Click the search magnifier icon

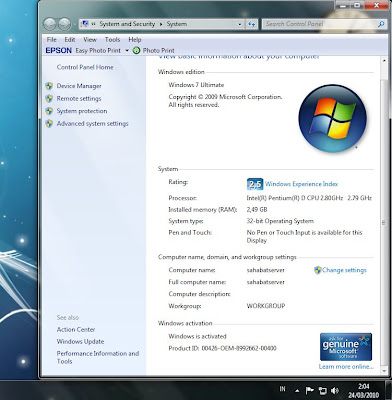tap(381, 24)
